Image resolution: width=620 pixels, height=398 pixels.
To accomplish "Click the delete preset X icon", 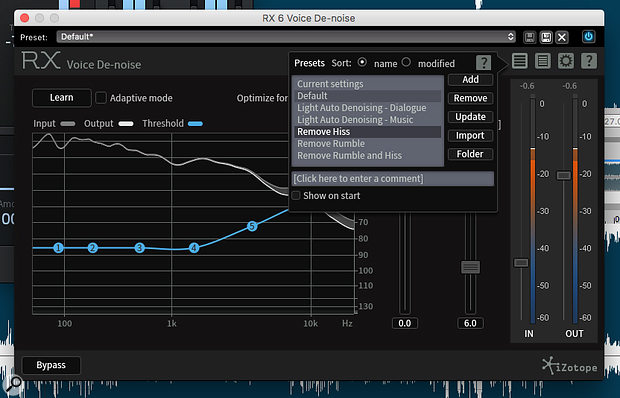I will [562, 37].
